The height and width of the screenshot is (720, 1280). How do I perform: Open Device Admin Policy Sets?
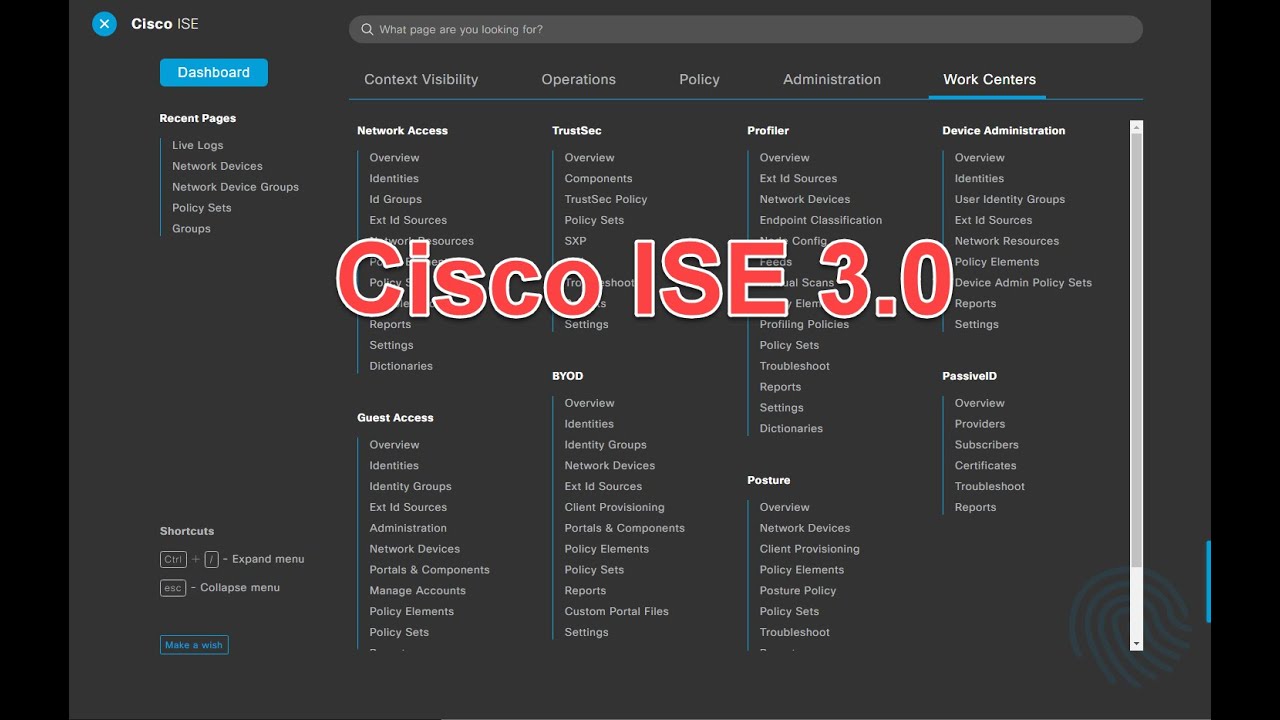coord(1023,283)
